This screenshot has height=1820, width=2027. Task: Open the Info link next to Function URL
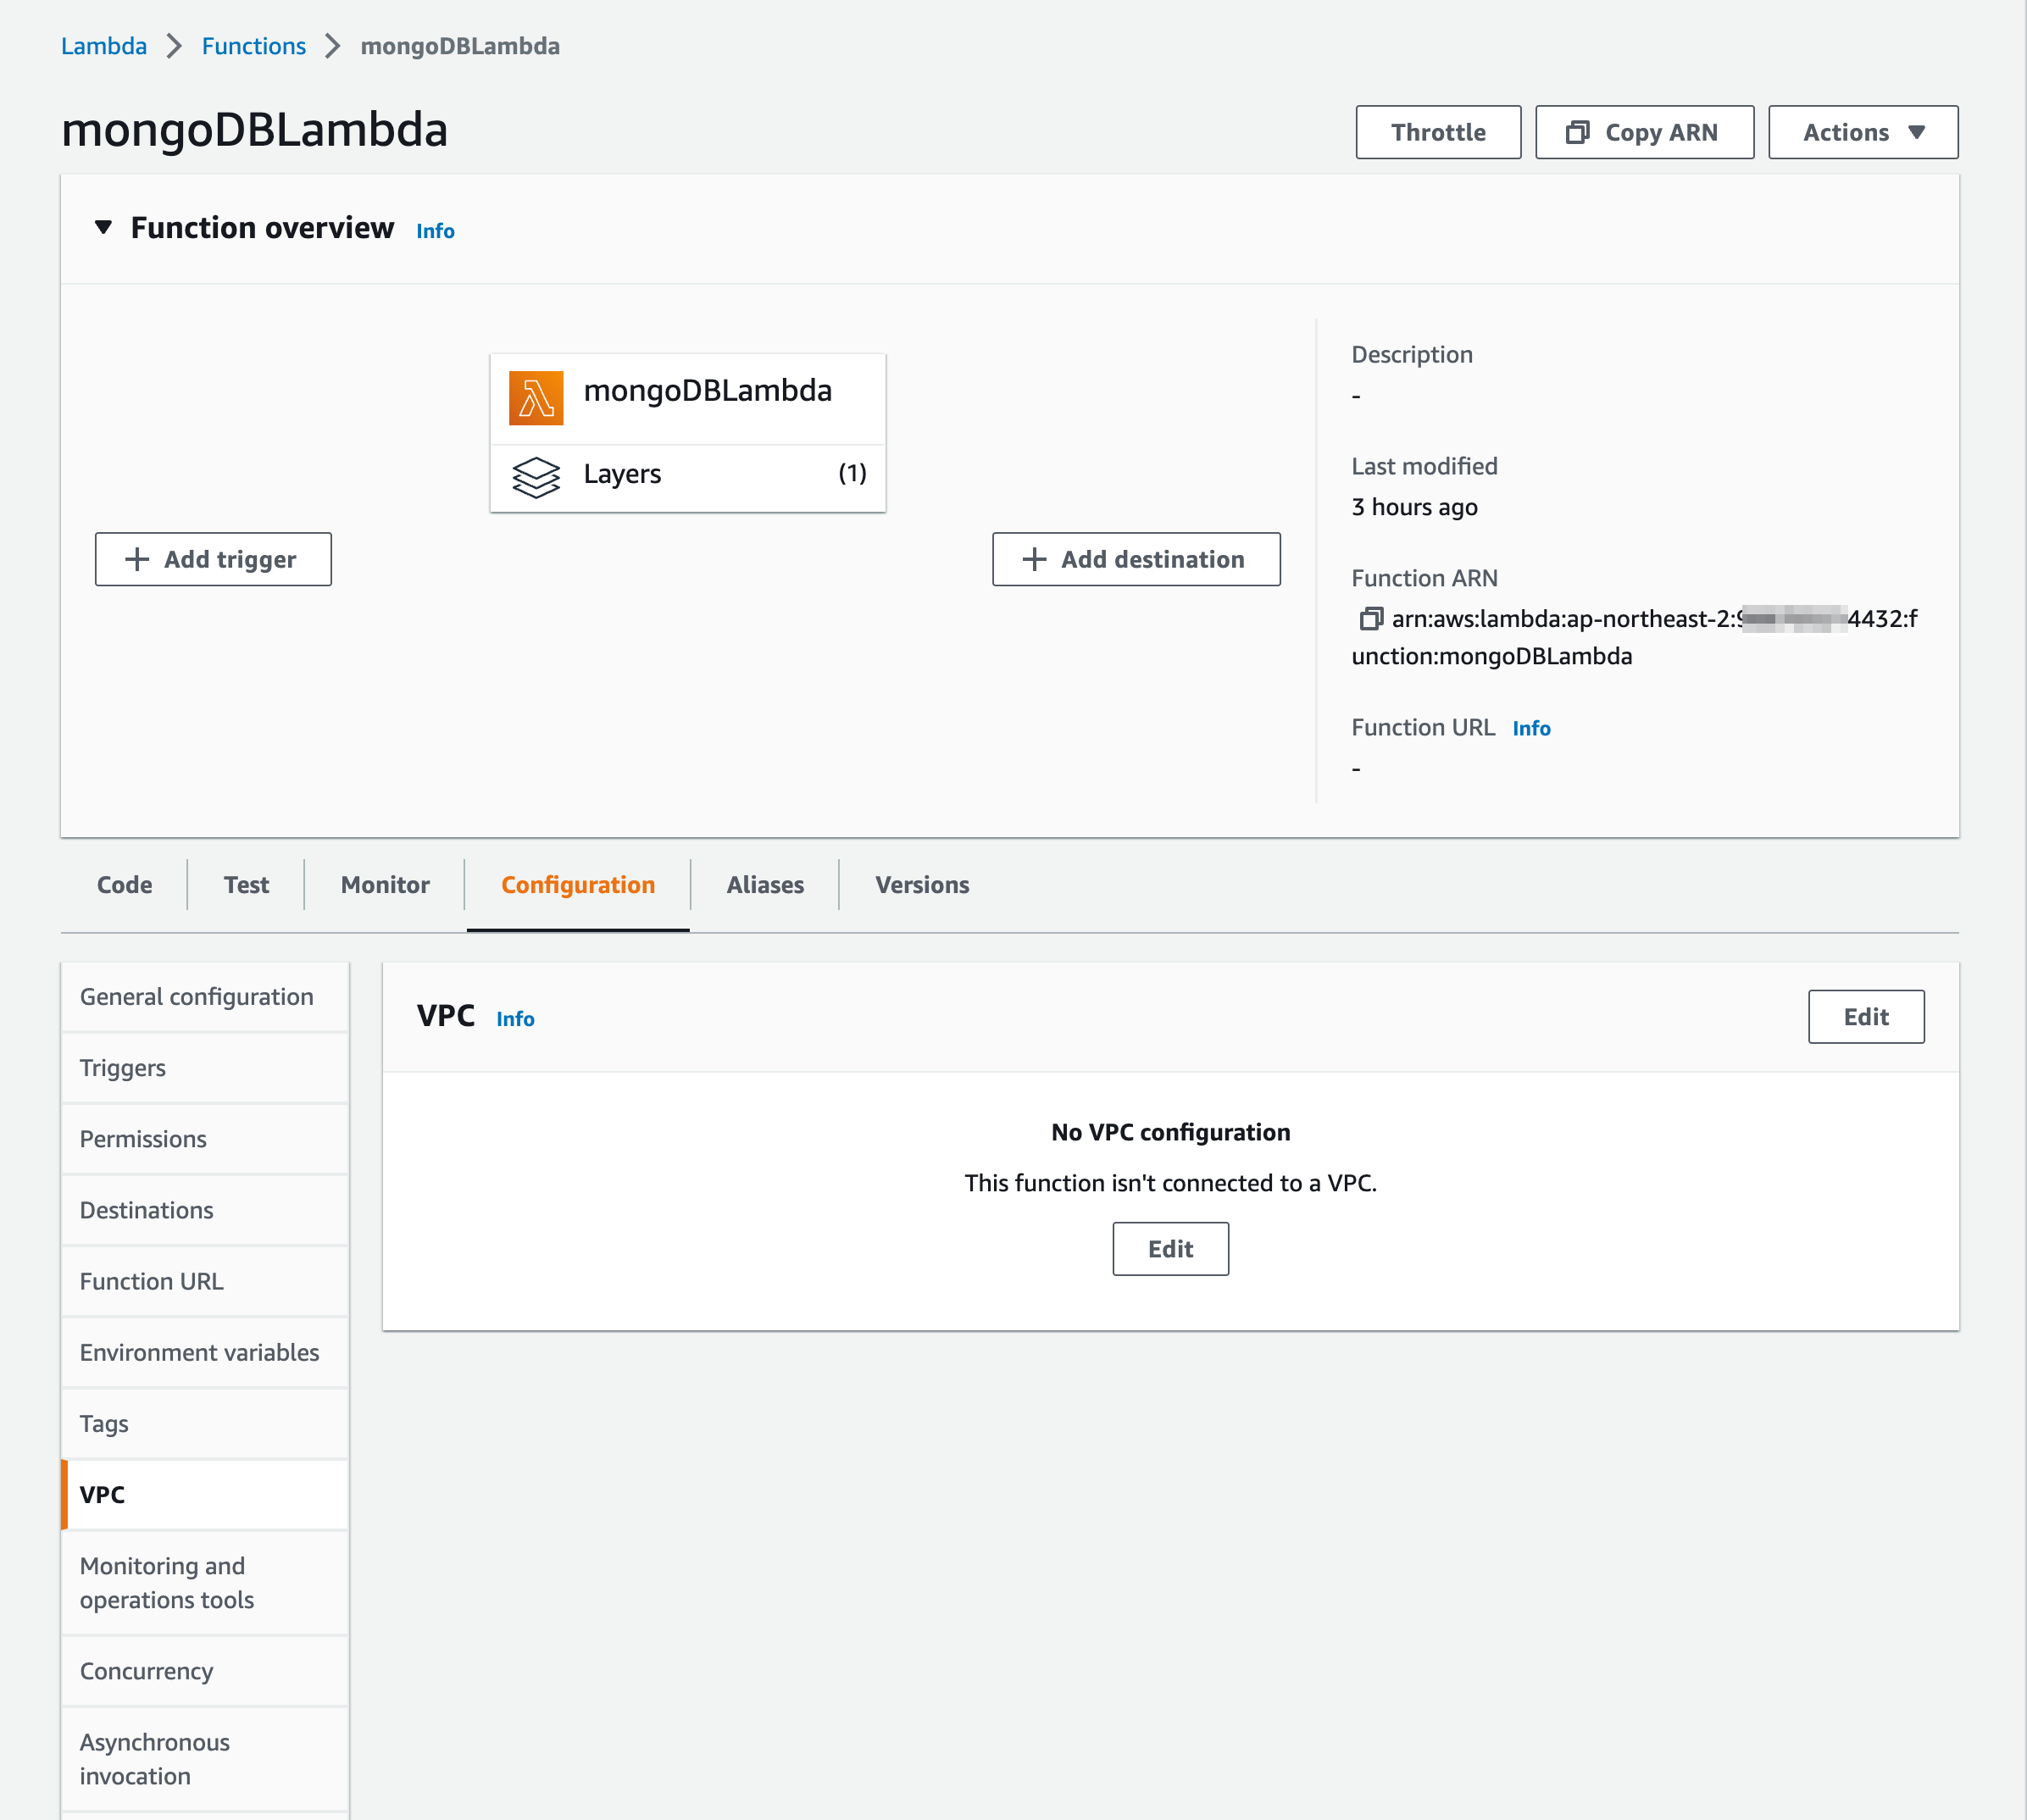1531,728
